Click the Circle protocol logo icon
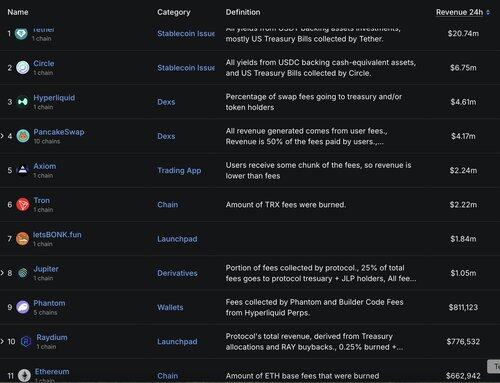 [23, 68]
